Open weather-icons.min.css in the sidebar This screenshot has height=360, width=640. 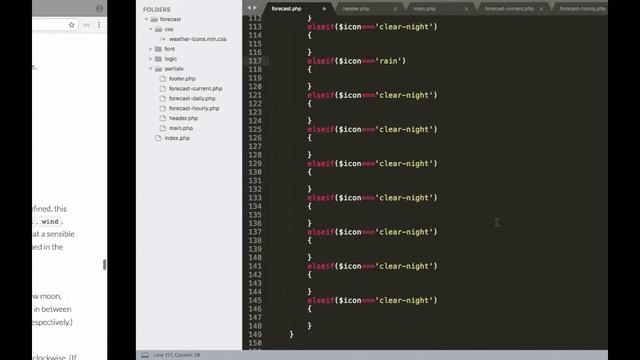(x=198, y=39)
